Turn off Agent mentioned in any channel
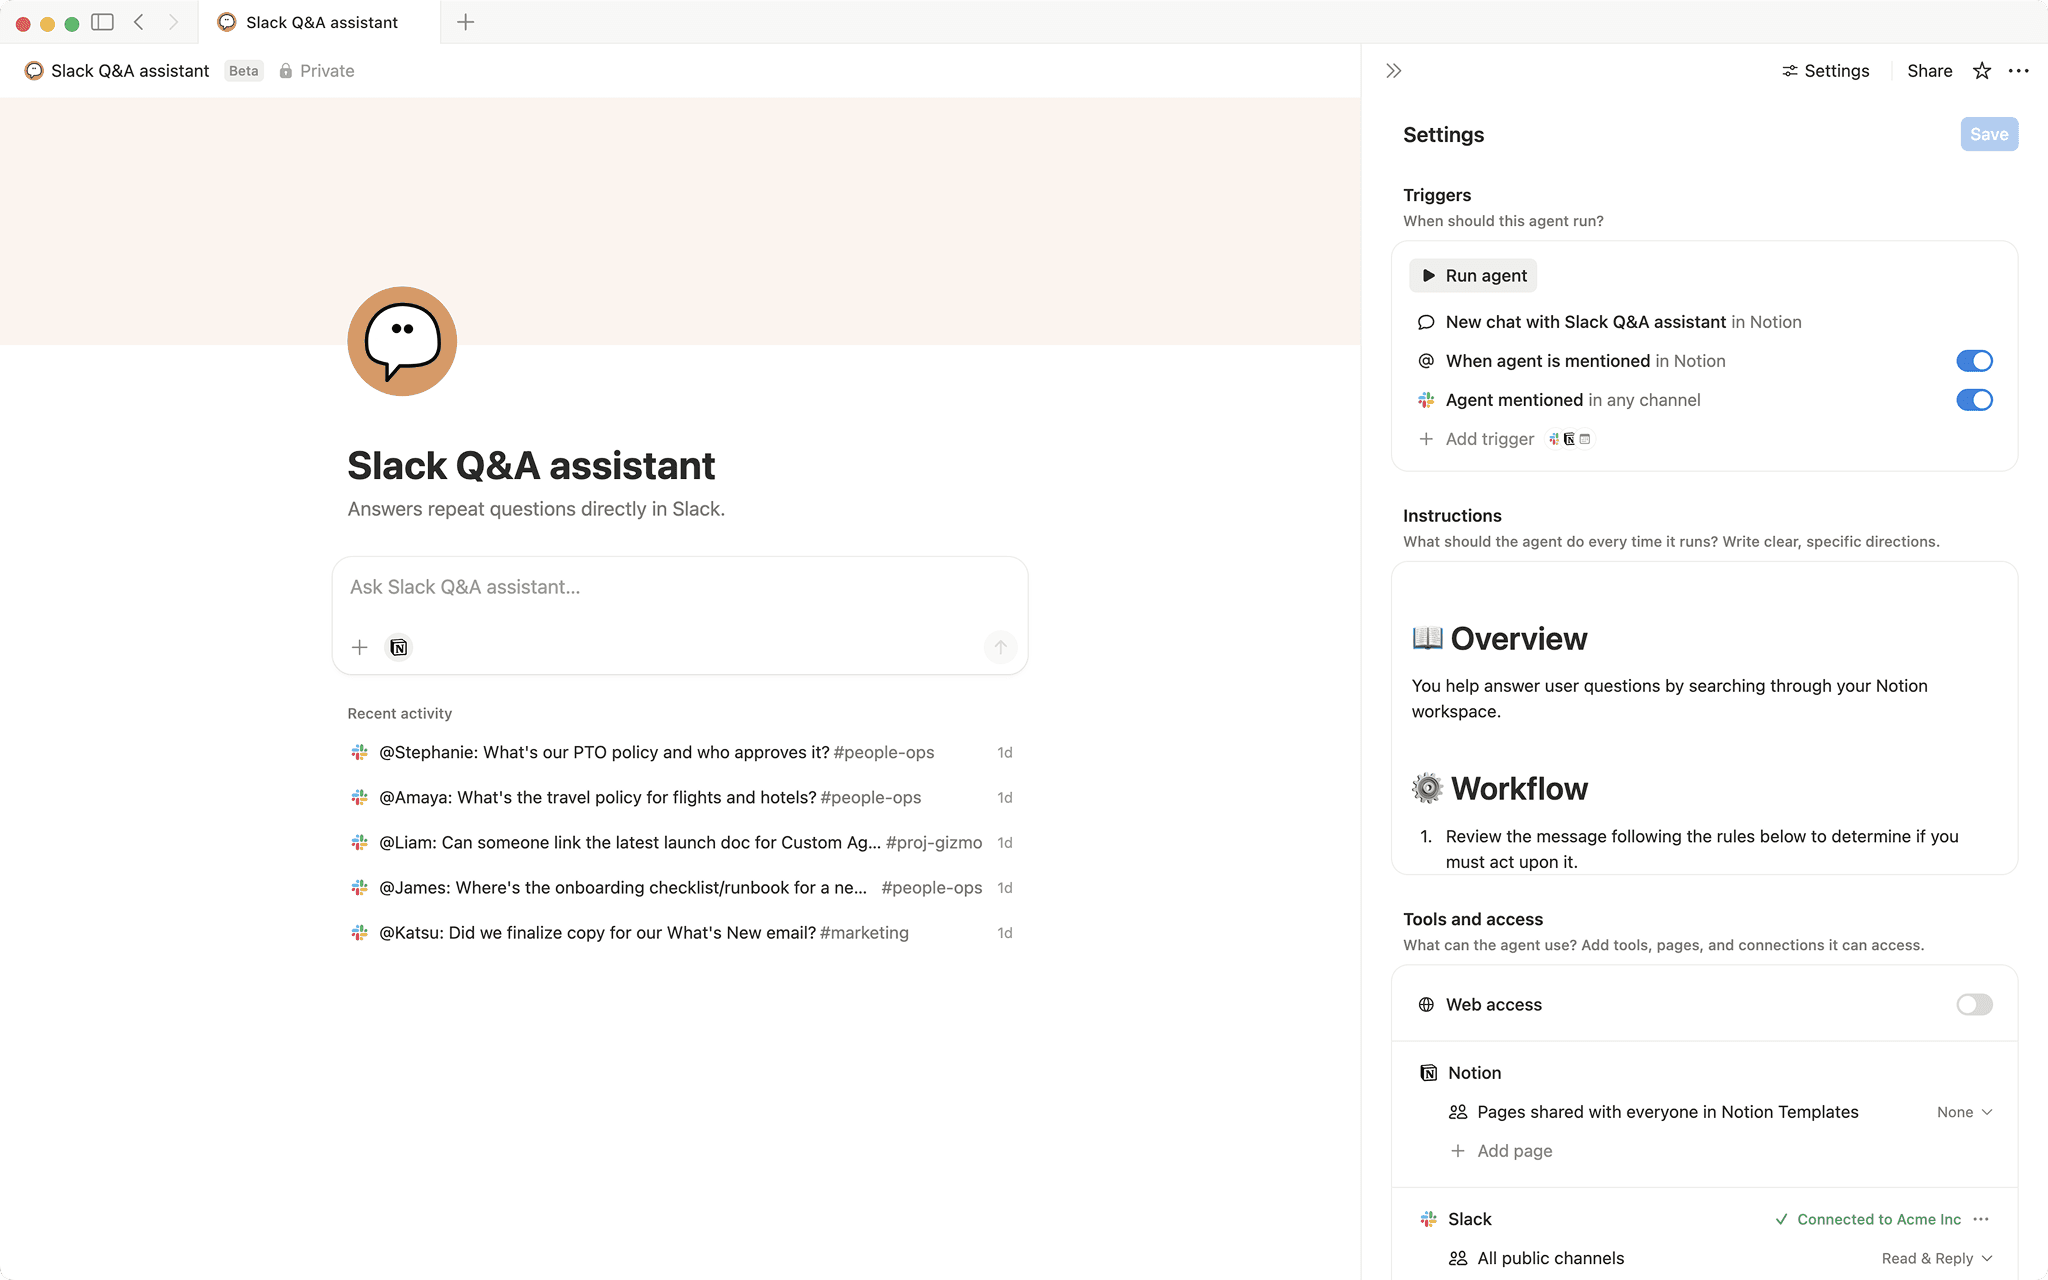Screen dimensions: 2048x1280 1974,400
